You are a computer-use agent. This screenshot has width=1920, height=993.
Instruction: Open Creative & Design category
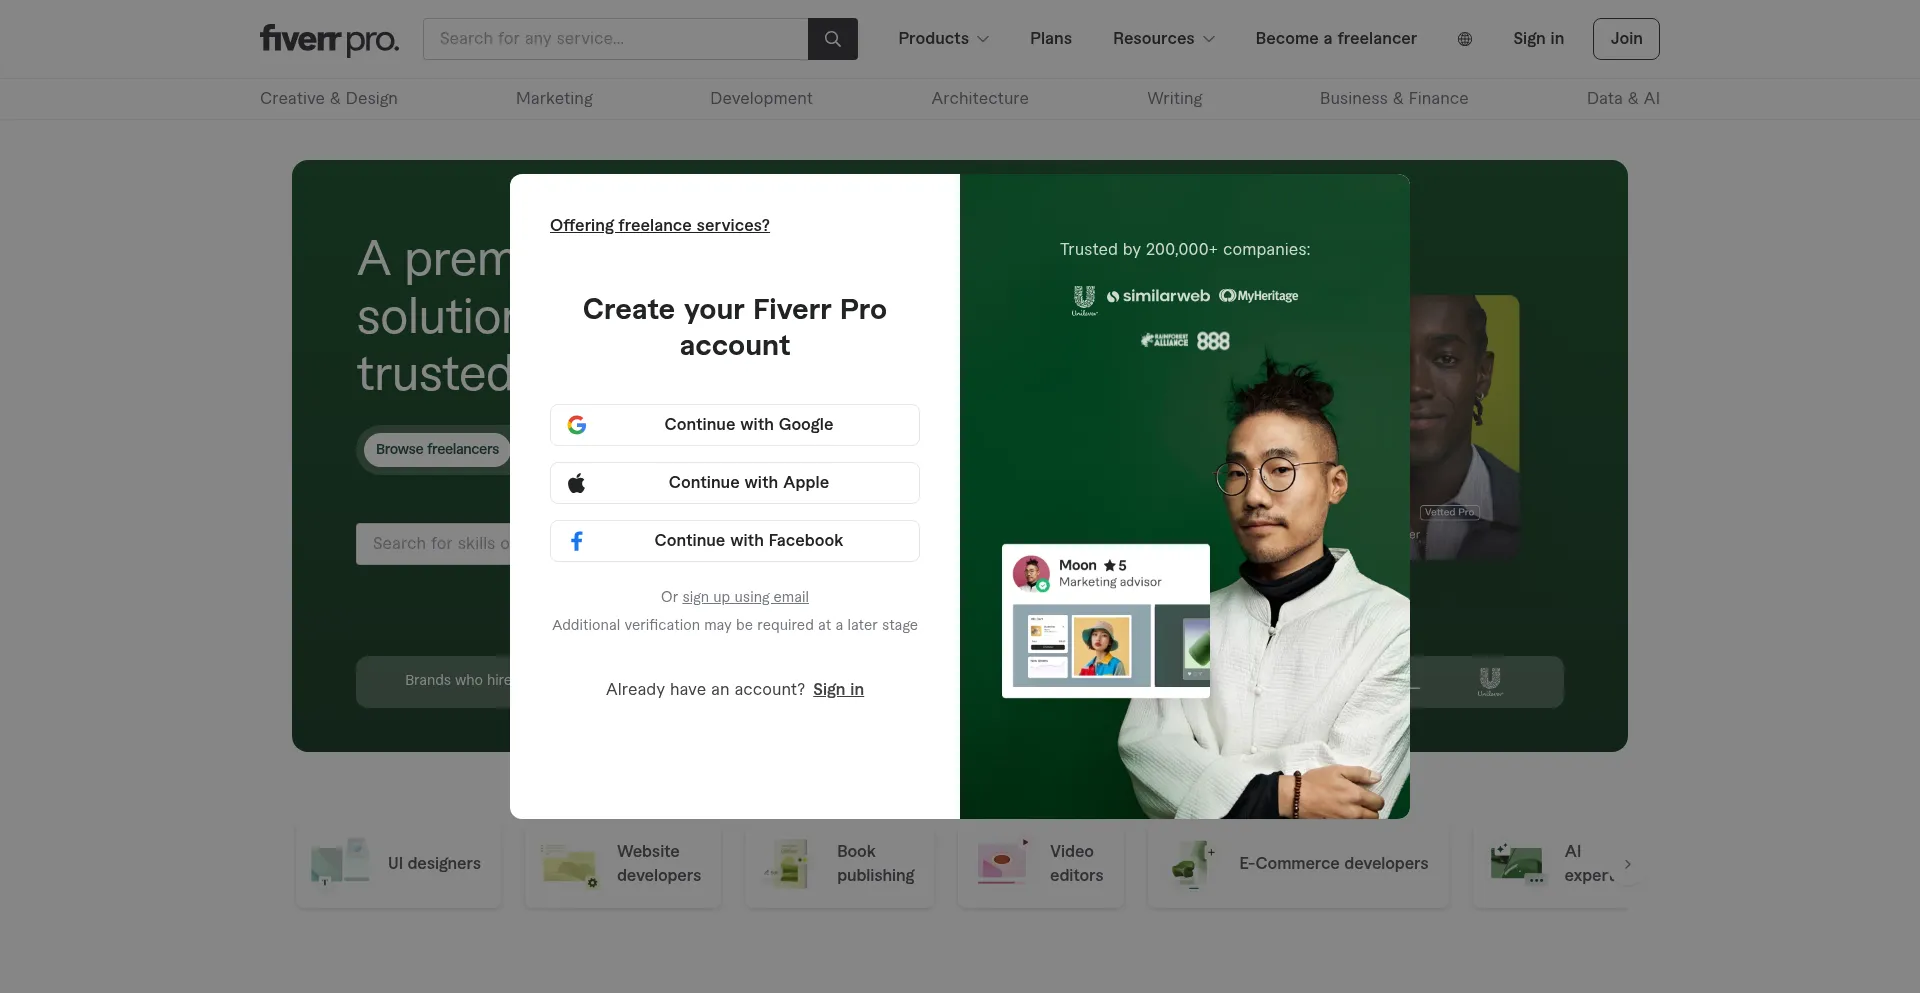click(329, 99)
